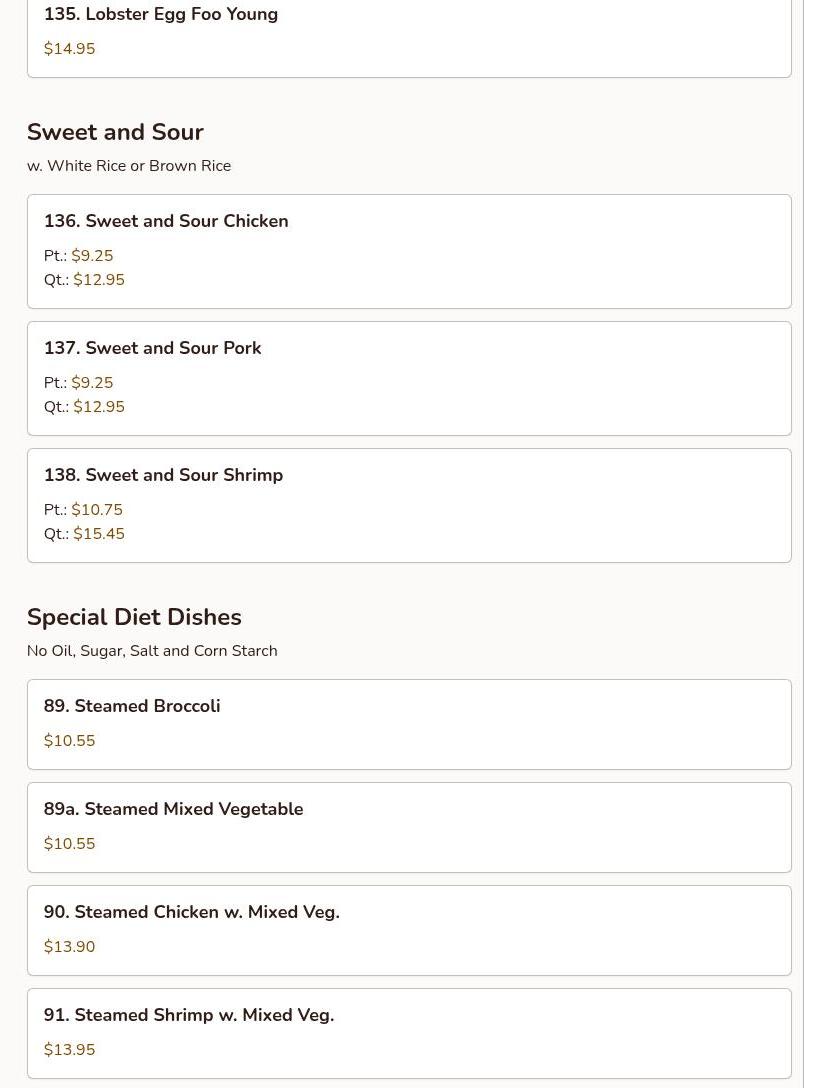This screenshot has height=1088, width=824.
Task: Open the Steamed Broccoli item
Action: (x=132, y=706)
